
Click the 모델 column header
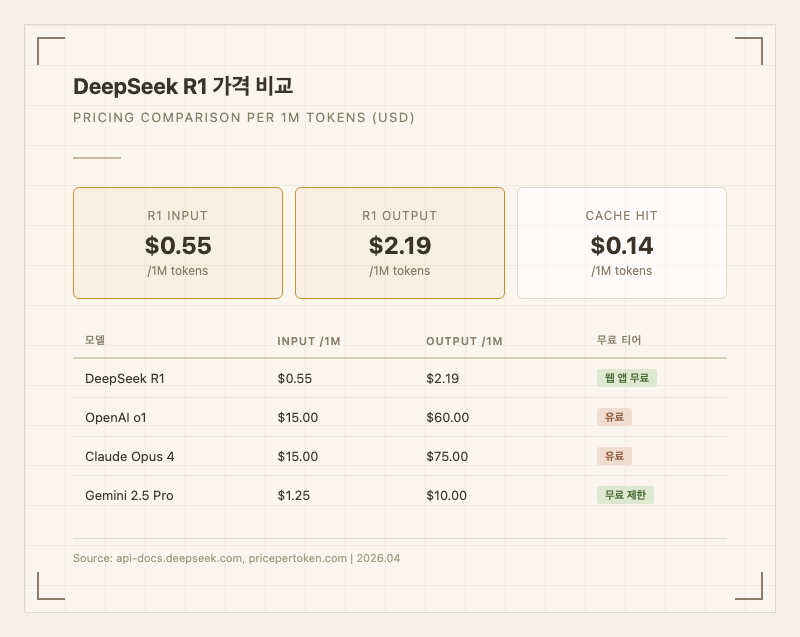tap(95, 341)
